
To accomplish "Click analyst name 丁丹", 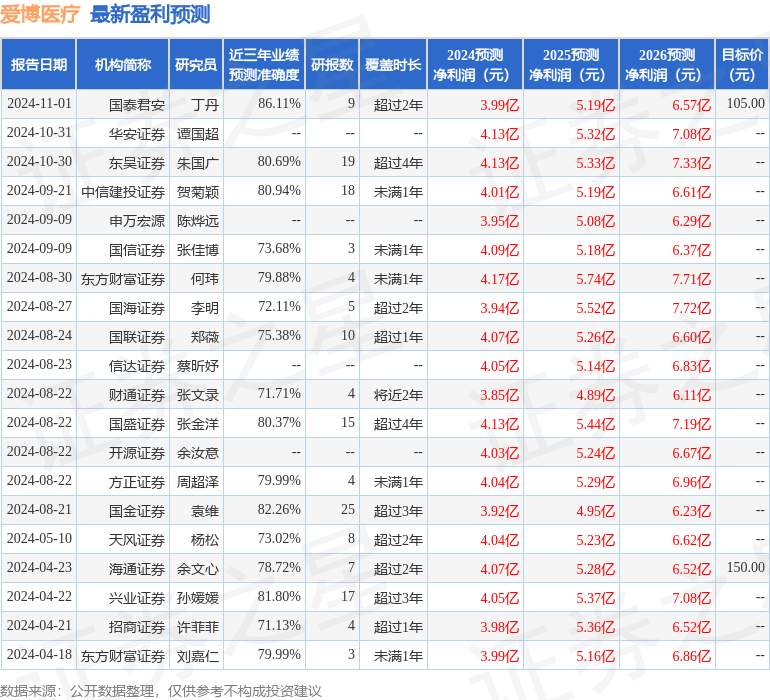I will click(x=205, y=105).
